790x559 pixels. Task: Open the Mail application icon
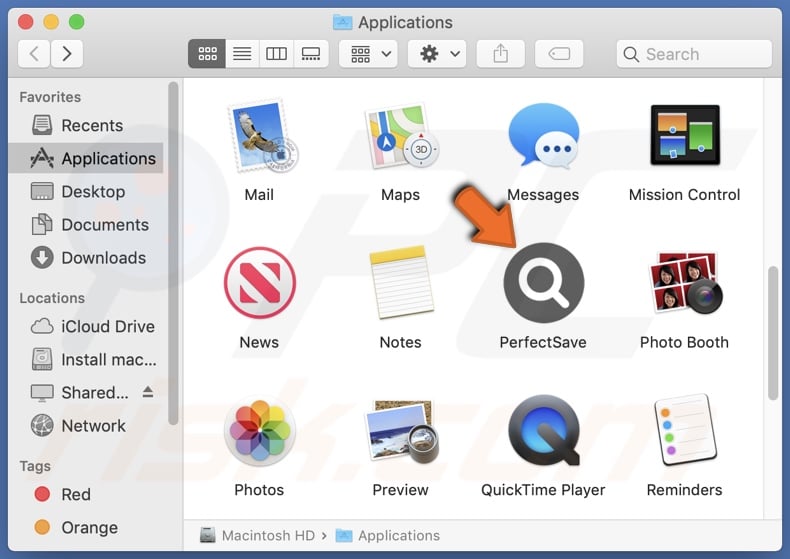coord(261,136)
